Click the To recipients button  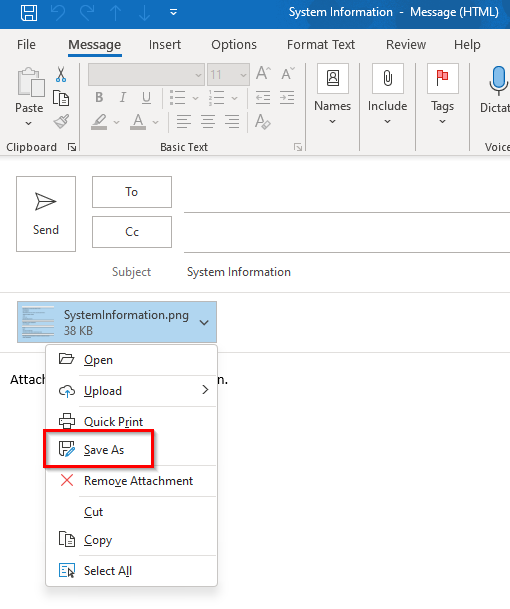[x=132, y=192]
